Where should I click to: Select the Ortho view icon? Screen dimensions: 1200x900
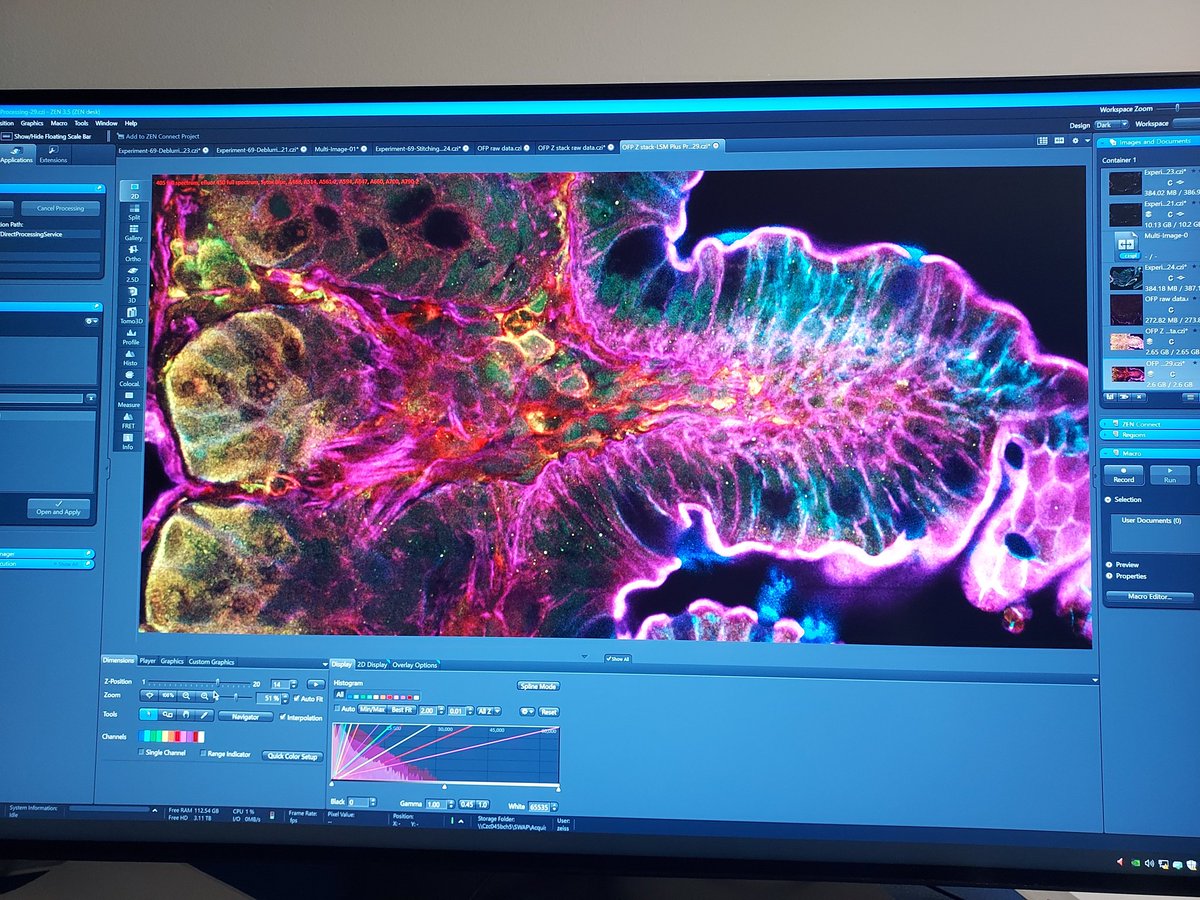coord(132,254)
